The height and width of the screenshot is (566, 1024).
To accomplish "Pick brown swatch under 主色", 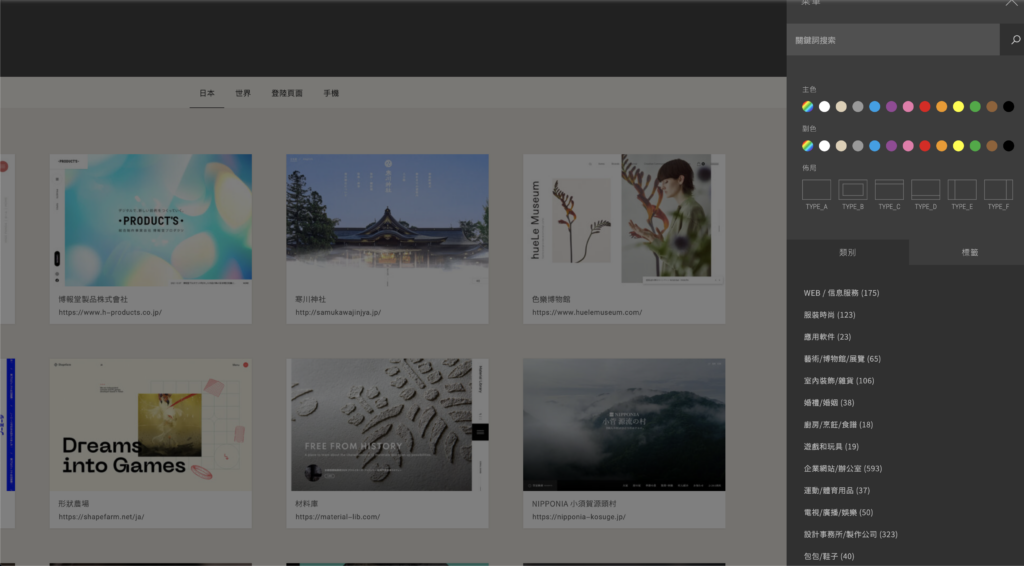I will tap(992, 106).
